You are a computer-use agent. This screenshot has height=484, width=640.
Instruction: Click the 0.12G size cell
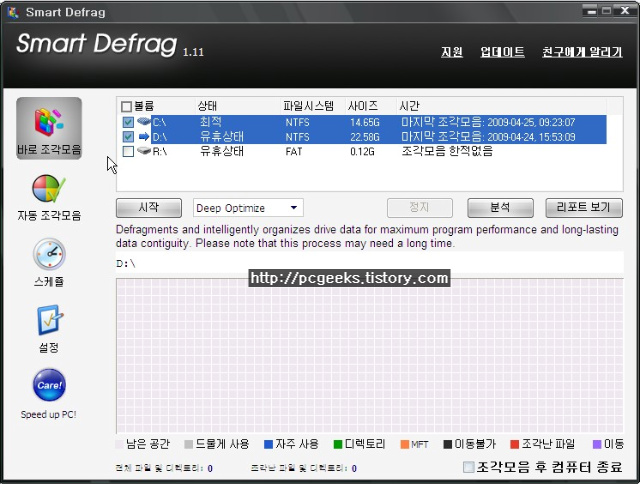362,152
